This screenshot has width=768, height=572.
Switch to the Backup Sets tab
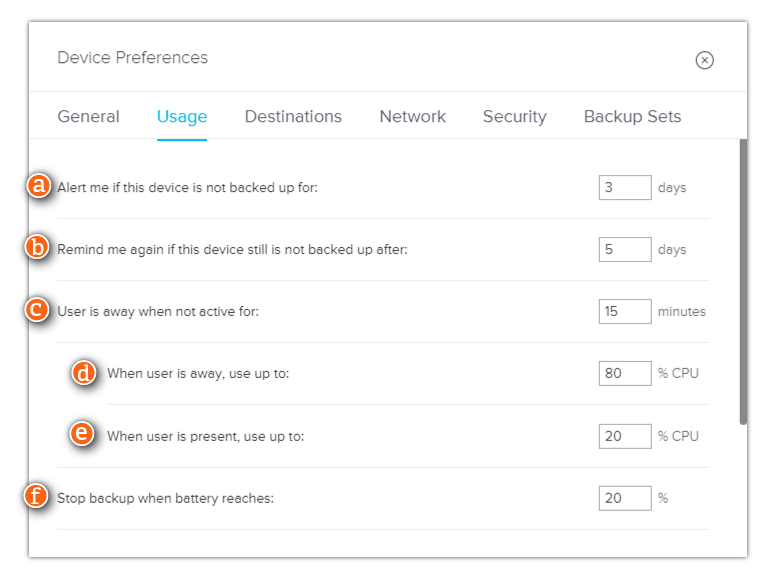[x=632, y=117]
